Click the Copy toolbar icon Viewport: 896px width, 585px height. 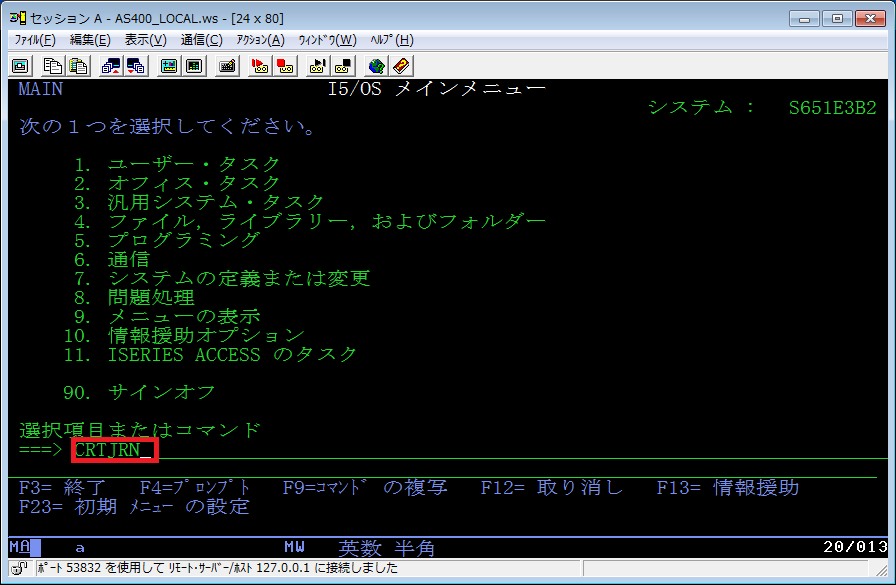[53, 66]
